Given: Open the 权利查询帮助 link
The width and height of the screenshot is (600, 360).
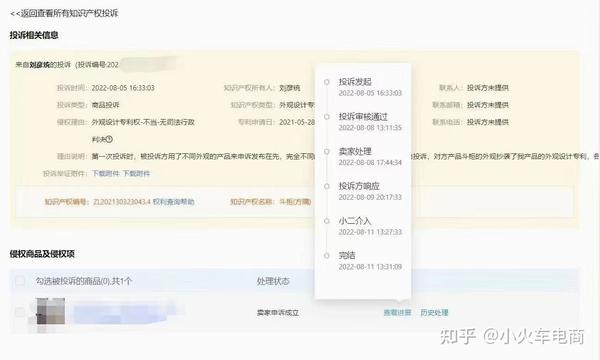Looking at the screenshot, I should (173, 202).
